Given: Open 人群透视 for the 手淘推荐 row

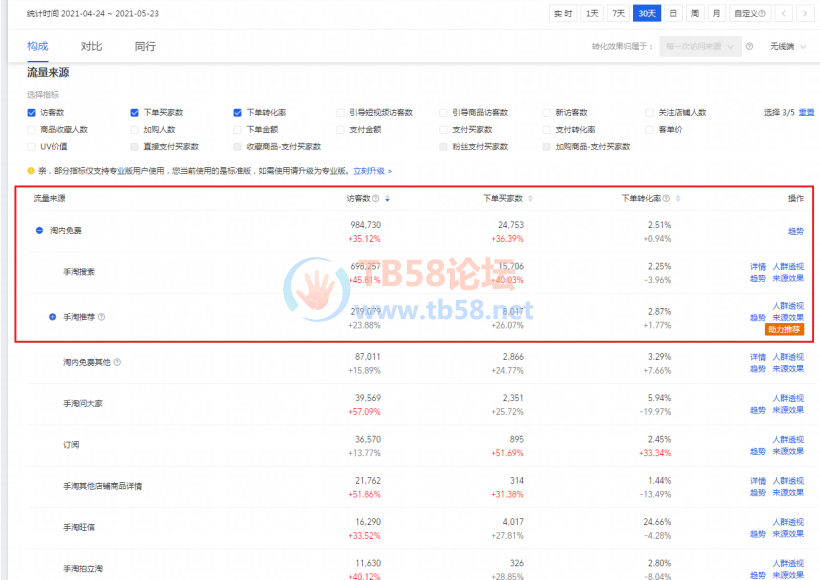Looking at the screenshot, I should click(x=788, y=306).
